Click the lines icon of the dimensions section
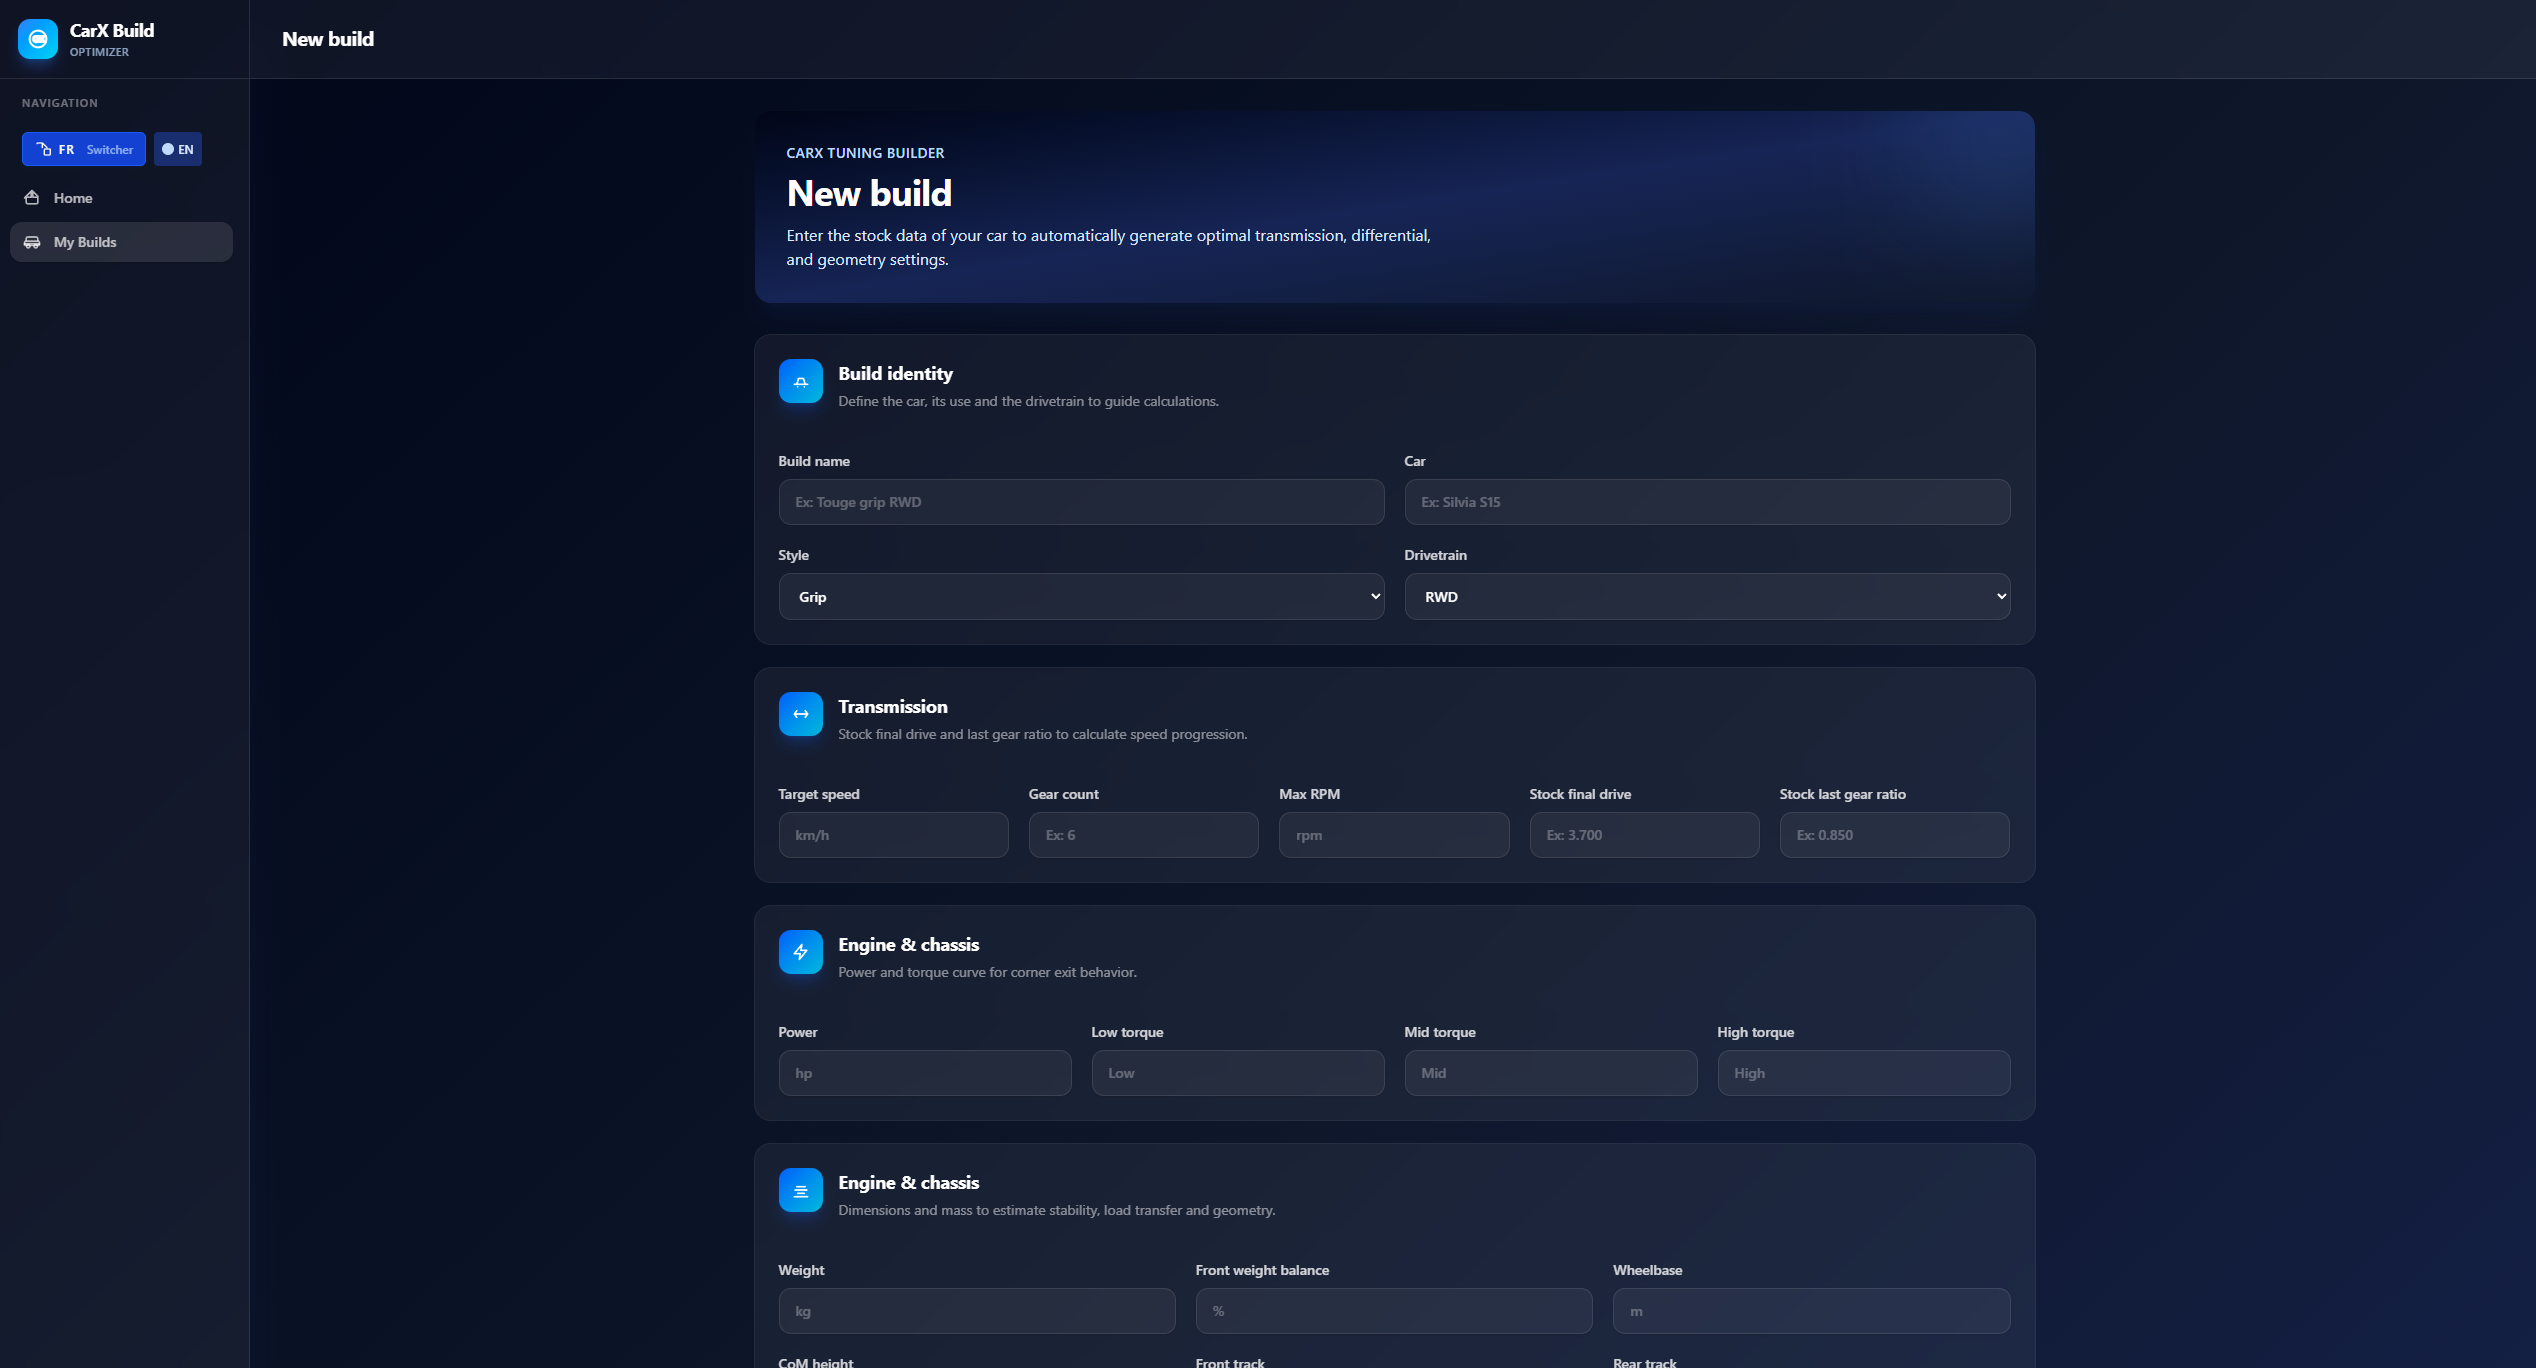 [800, 1190]
